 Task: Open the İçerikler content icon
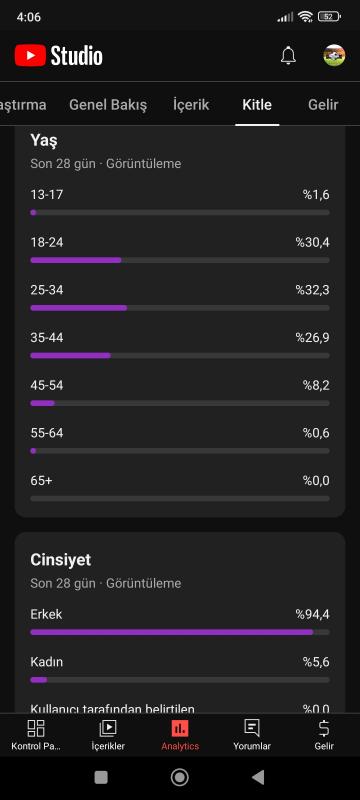[x=108, y=728]
